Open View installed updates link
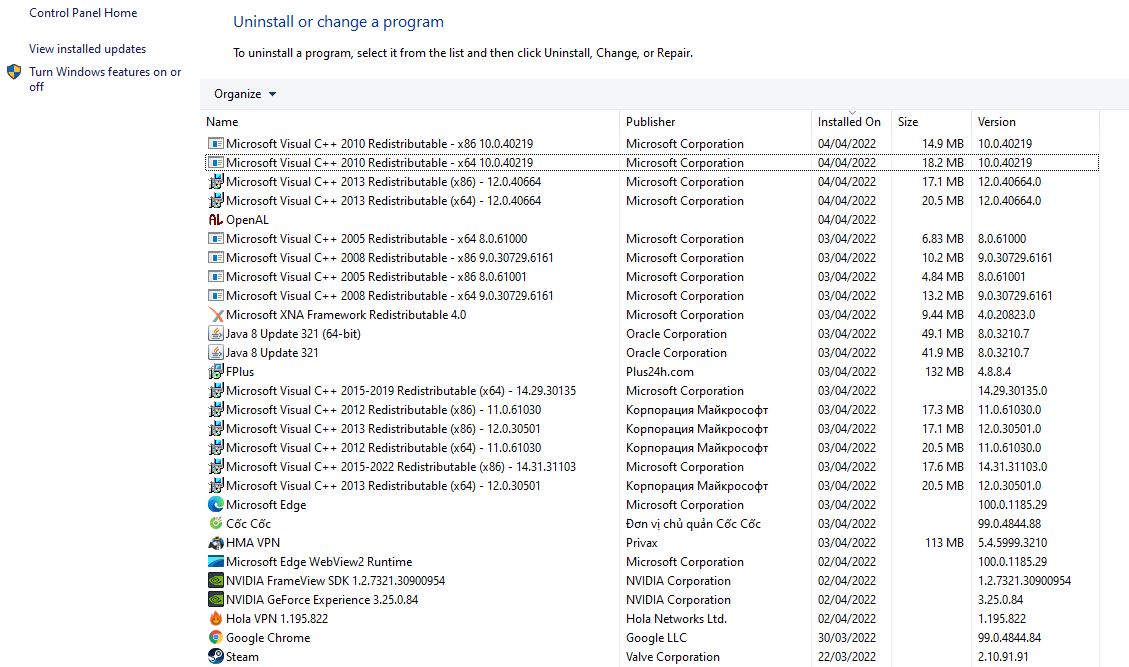 tap(87, 49)
